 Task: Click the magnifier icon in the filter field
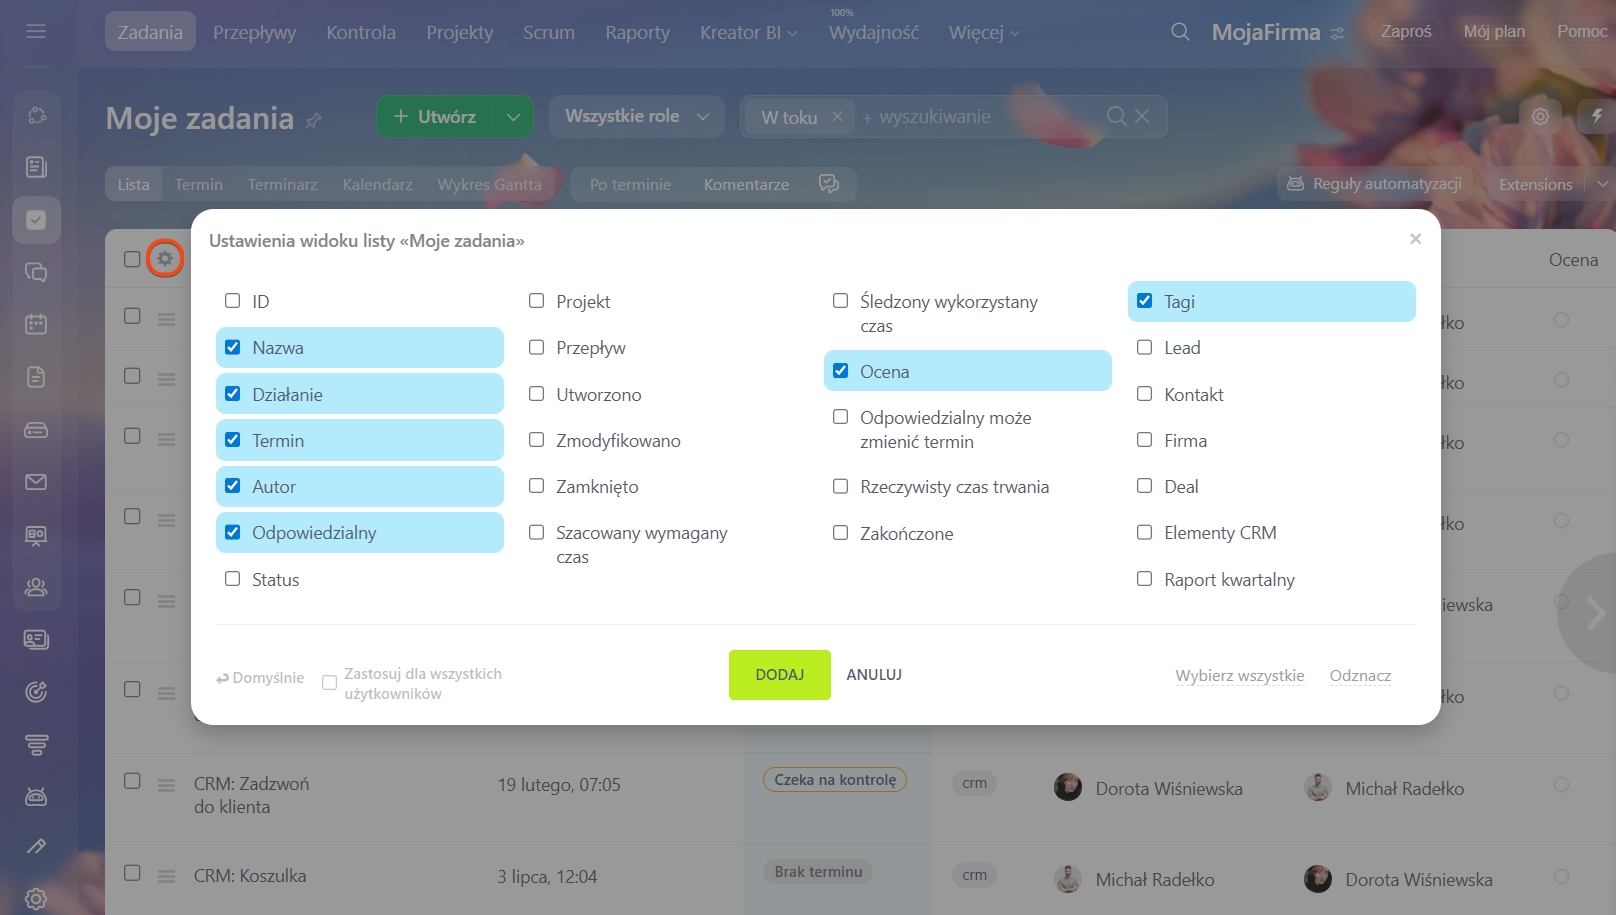[1116, 117]
